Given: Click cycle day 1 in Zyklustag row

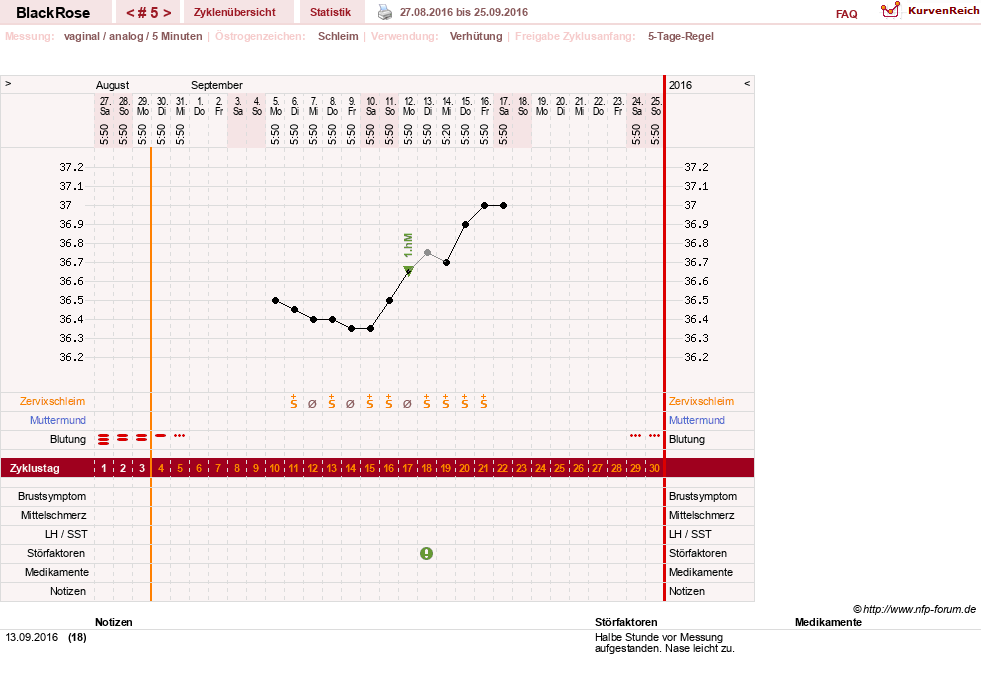Looking at the screenshot, I should pos(104,468).
